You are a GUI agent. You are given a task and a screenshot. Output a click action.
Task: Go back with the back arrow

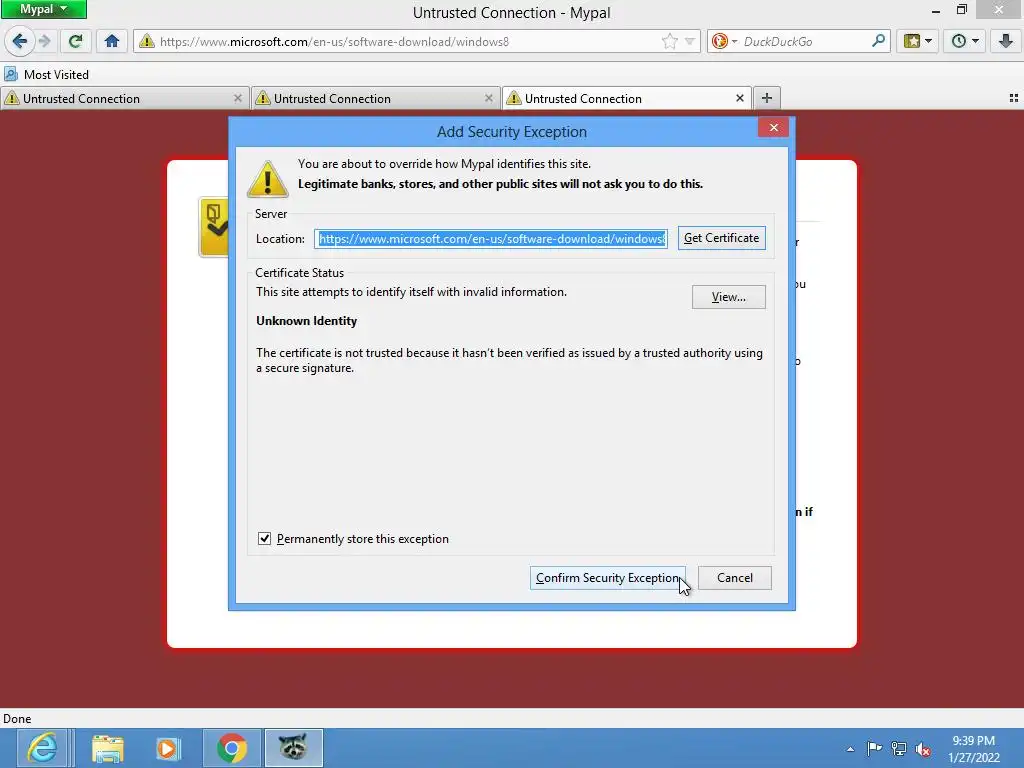pyautogui.click(x=19, y=41)
